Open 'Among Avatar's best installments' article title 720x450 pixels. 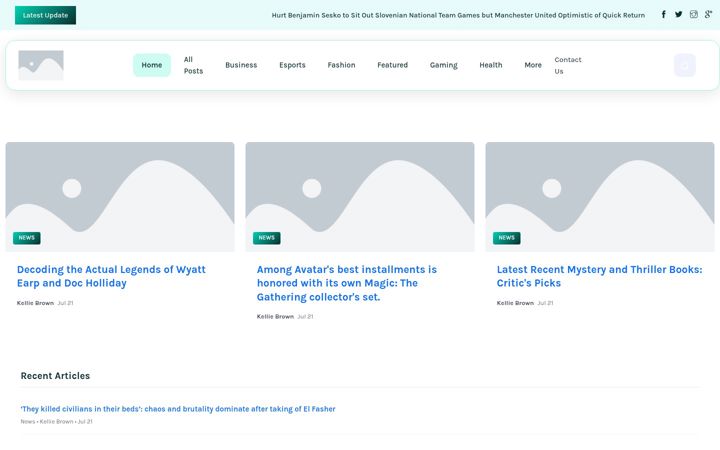click(347, 283)
